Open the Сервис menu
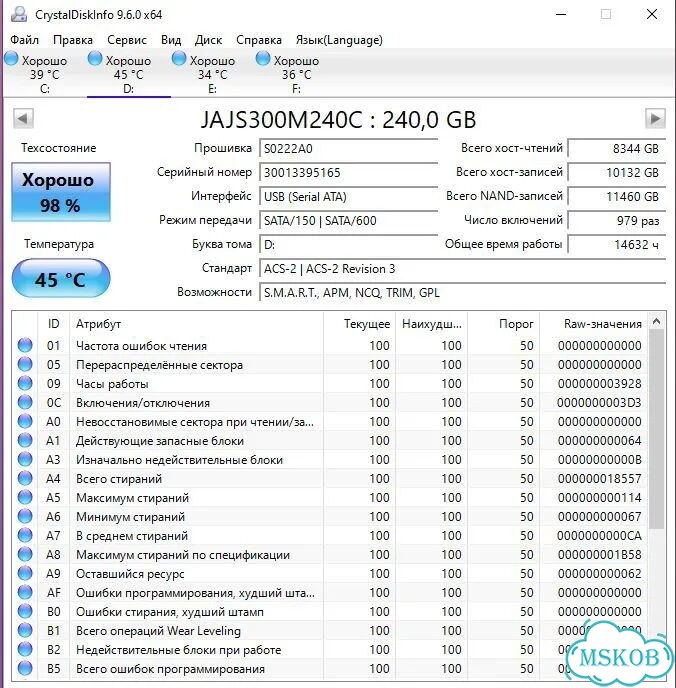 [x=127, y=40]
